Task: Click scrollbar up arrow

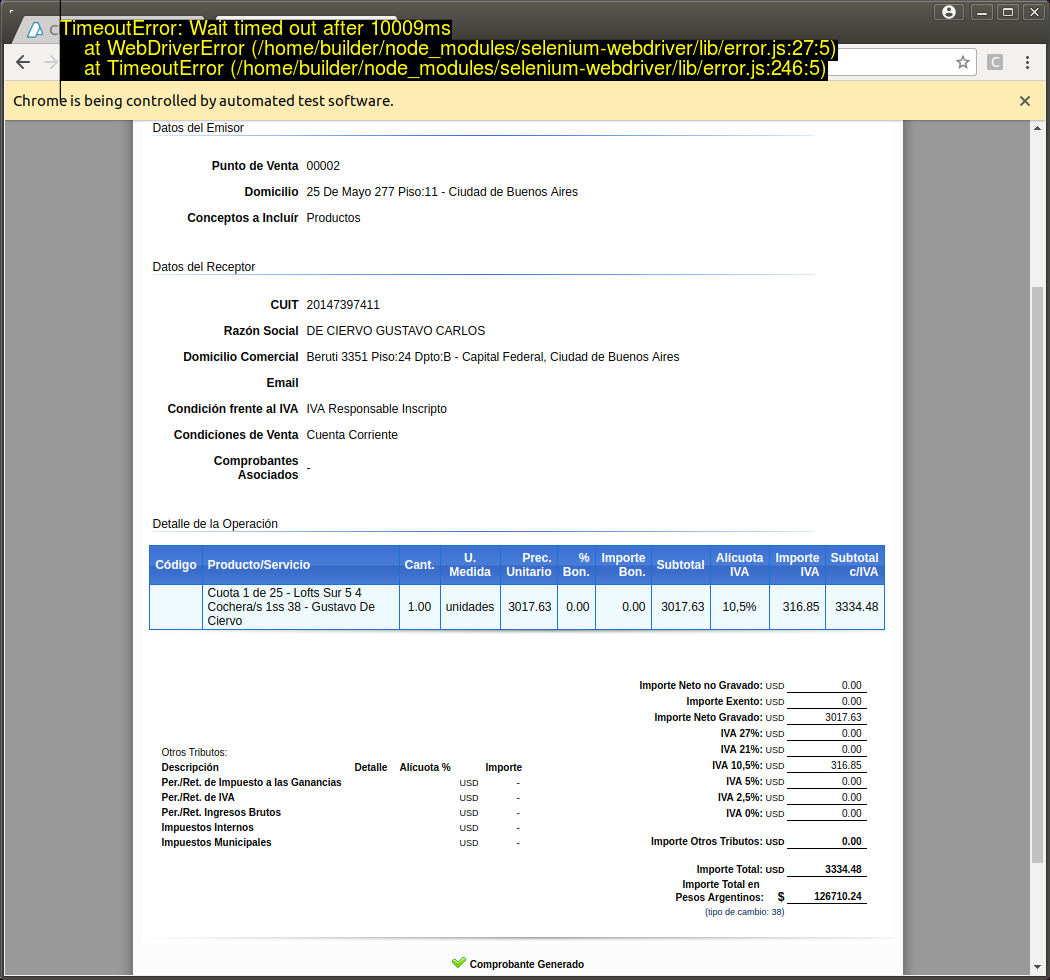Action: pyautogui.click(x=1037, y=128)
